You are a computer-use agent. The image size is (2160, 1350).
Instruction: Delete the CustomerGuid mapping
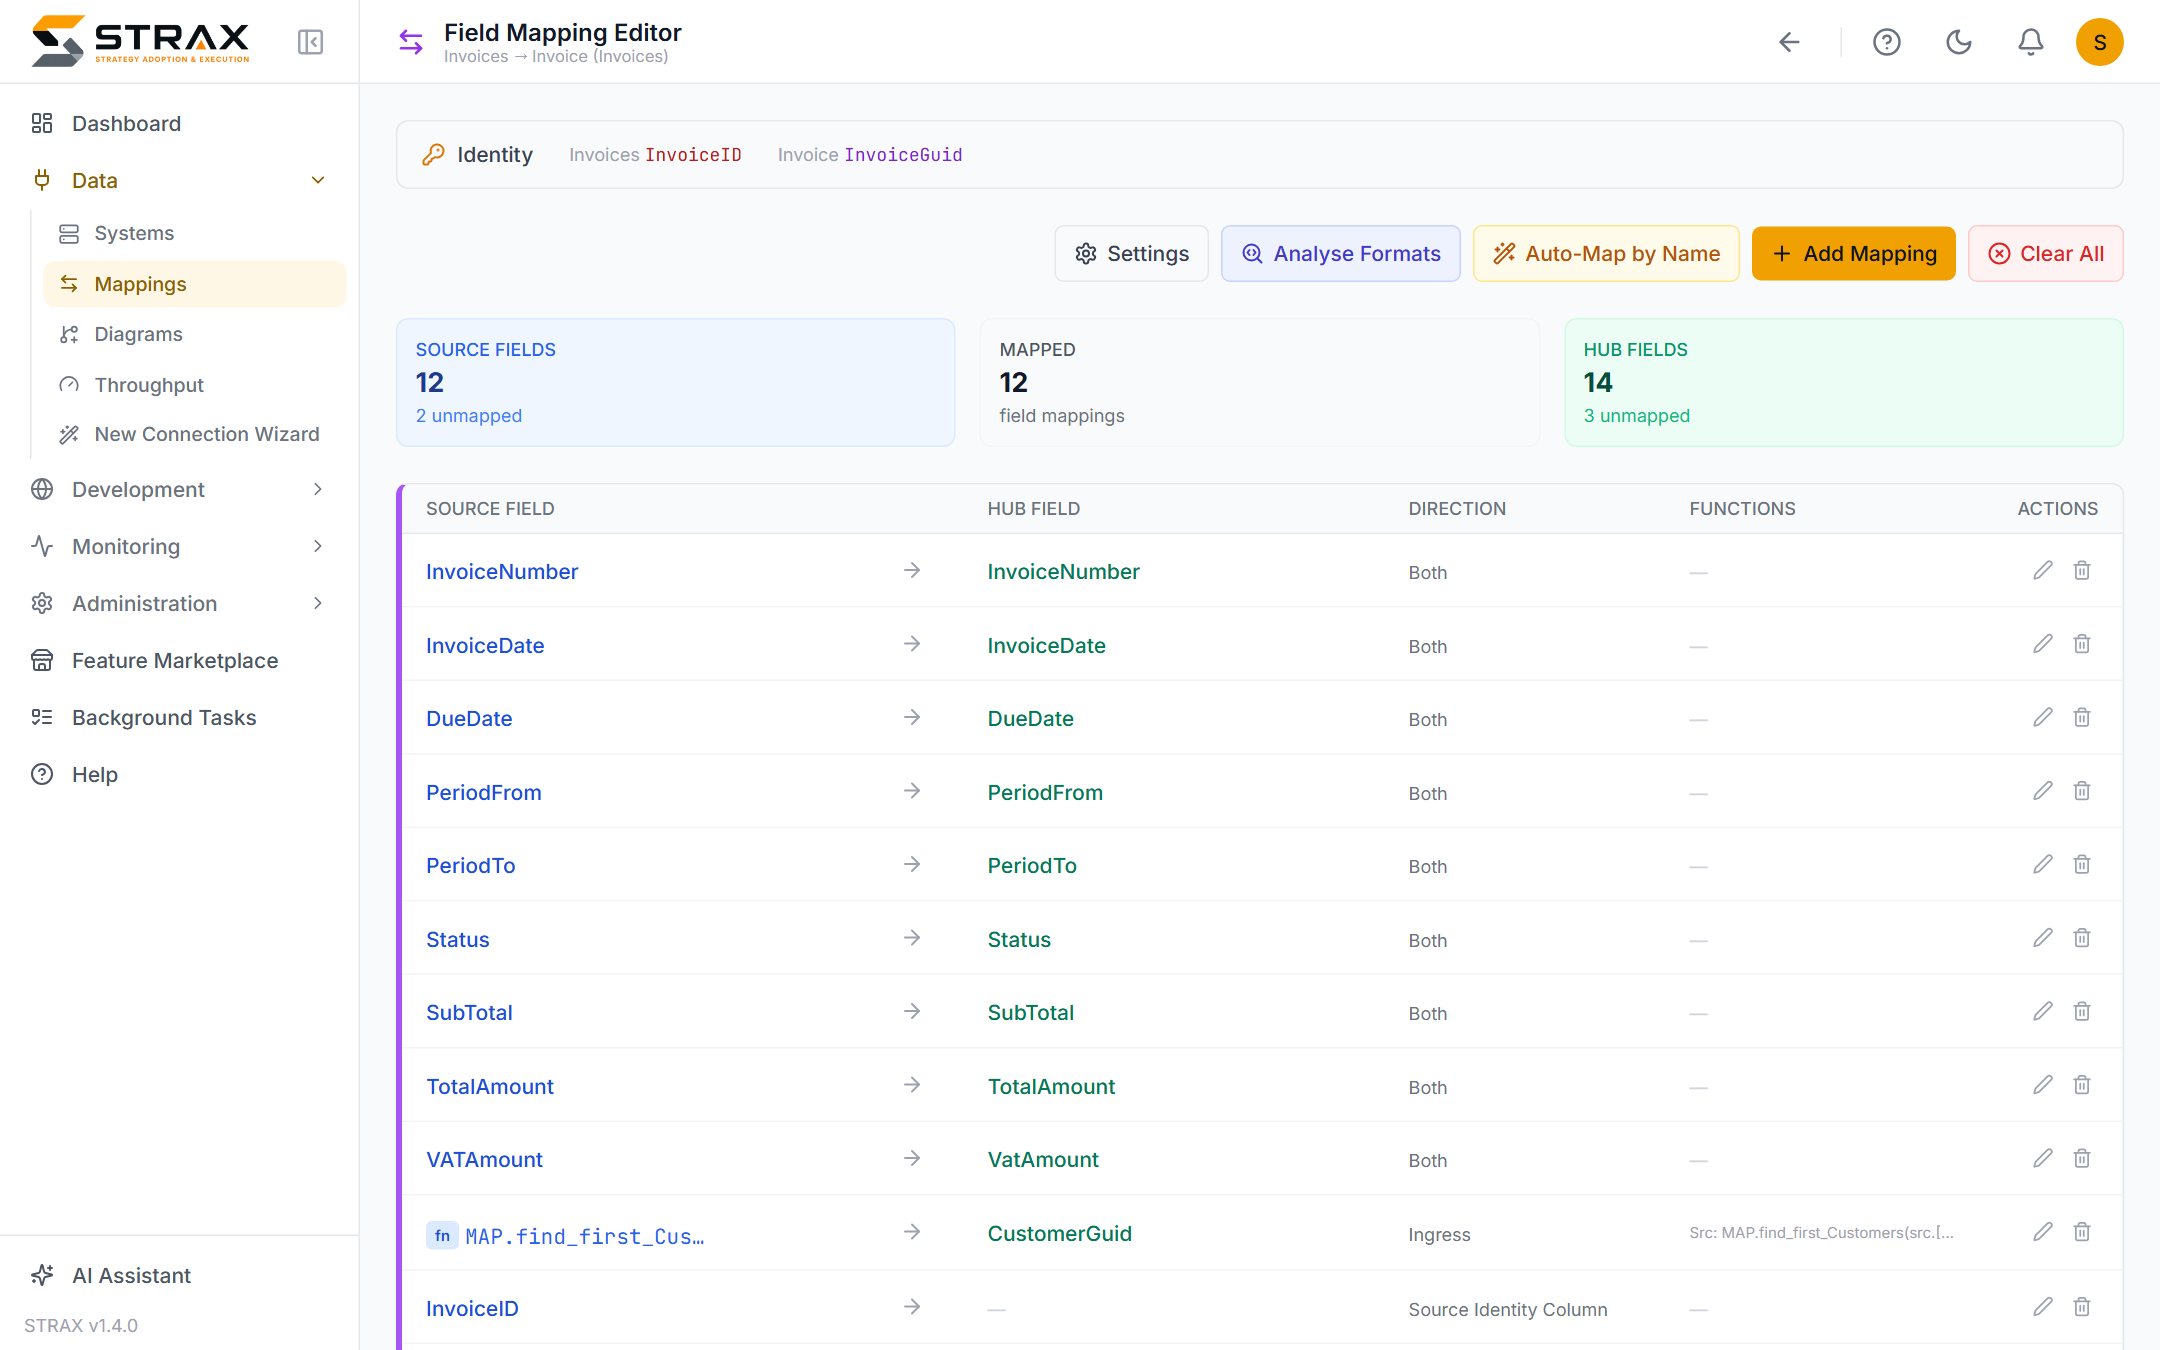tap(2082, 1232)
